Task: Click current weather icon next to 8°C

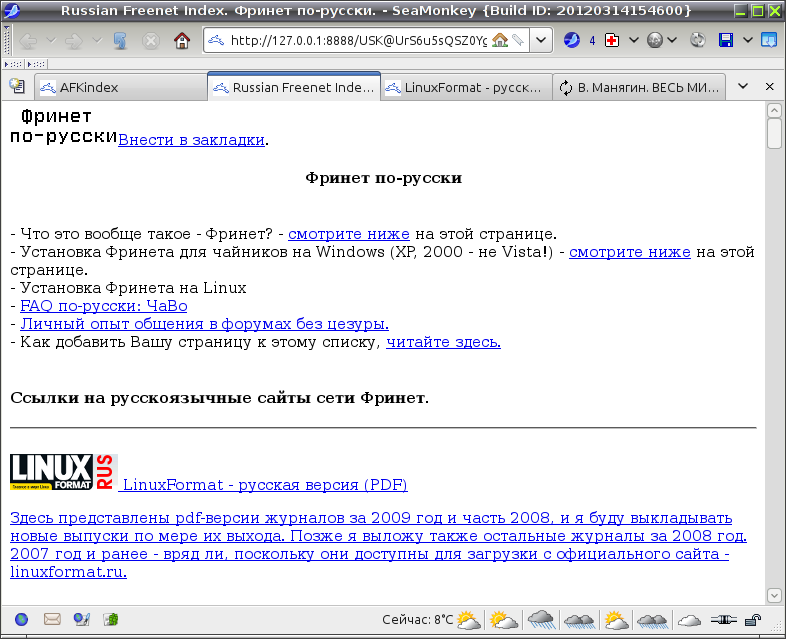Action: (469, 620)
